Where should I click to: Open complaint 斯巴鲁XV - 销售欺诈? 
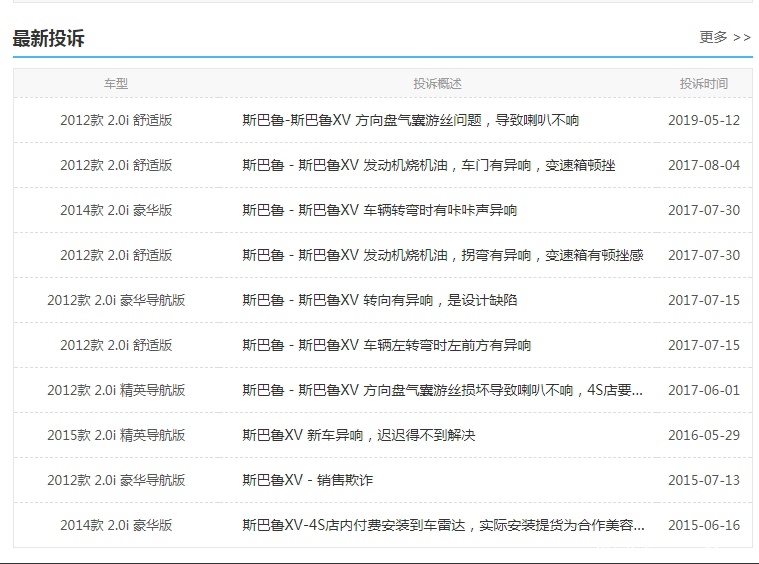coord(307,480)
